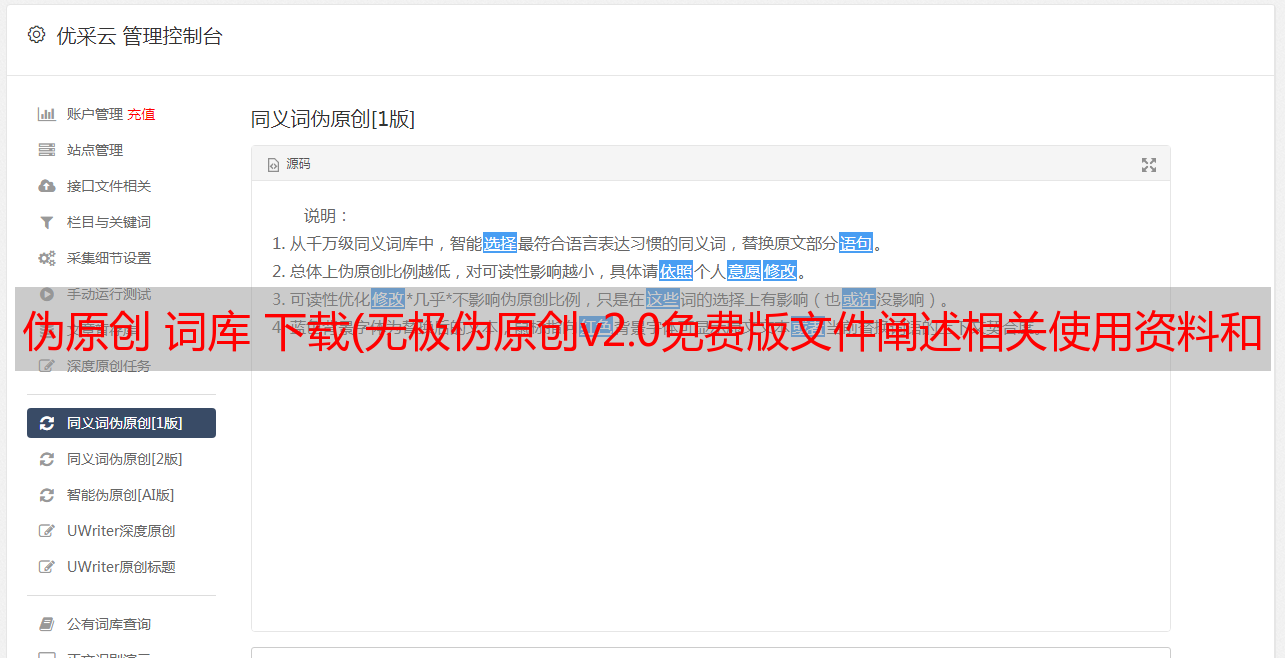Click the 源码 button in editor toolbar

[x=289, y=164]
